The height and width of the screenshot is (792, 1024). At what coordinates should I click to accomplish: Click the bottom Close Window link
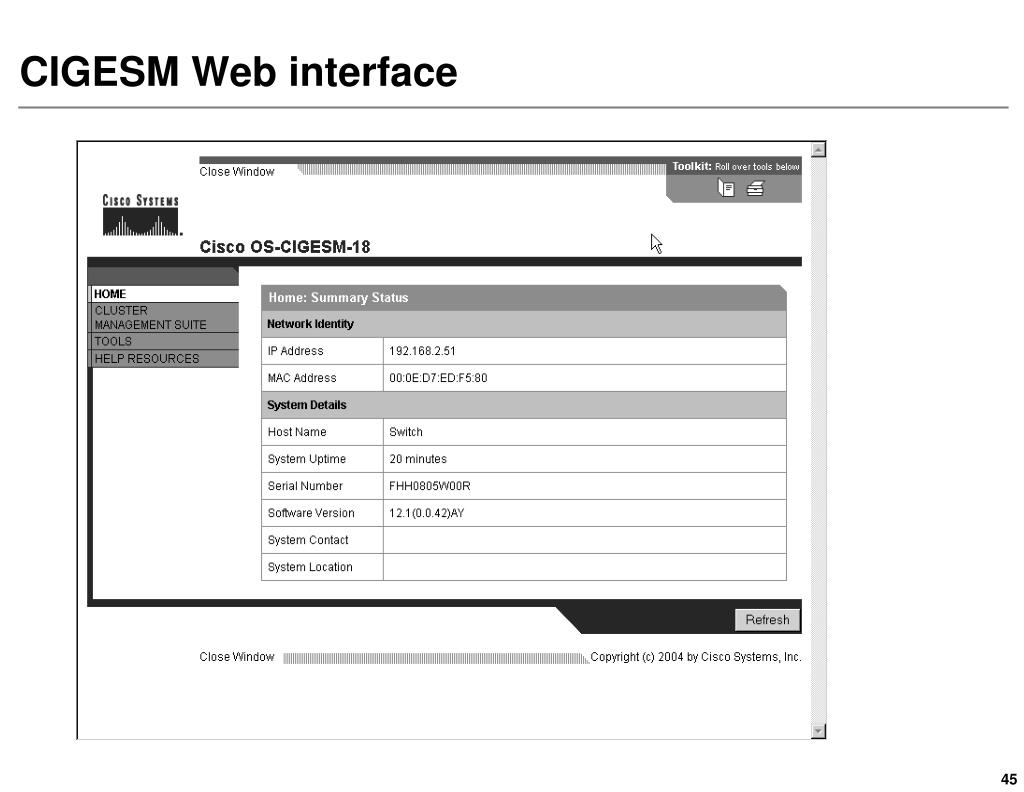236,657
